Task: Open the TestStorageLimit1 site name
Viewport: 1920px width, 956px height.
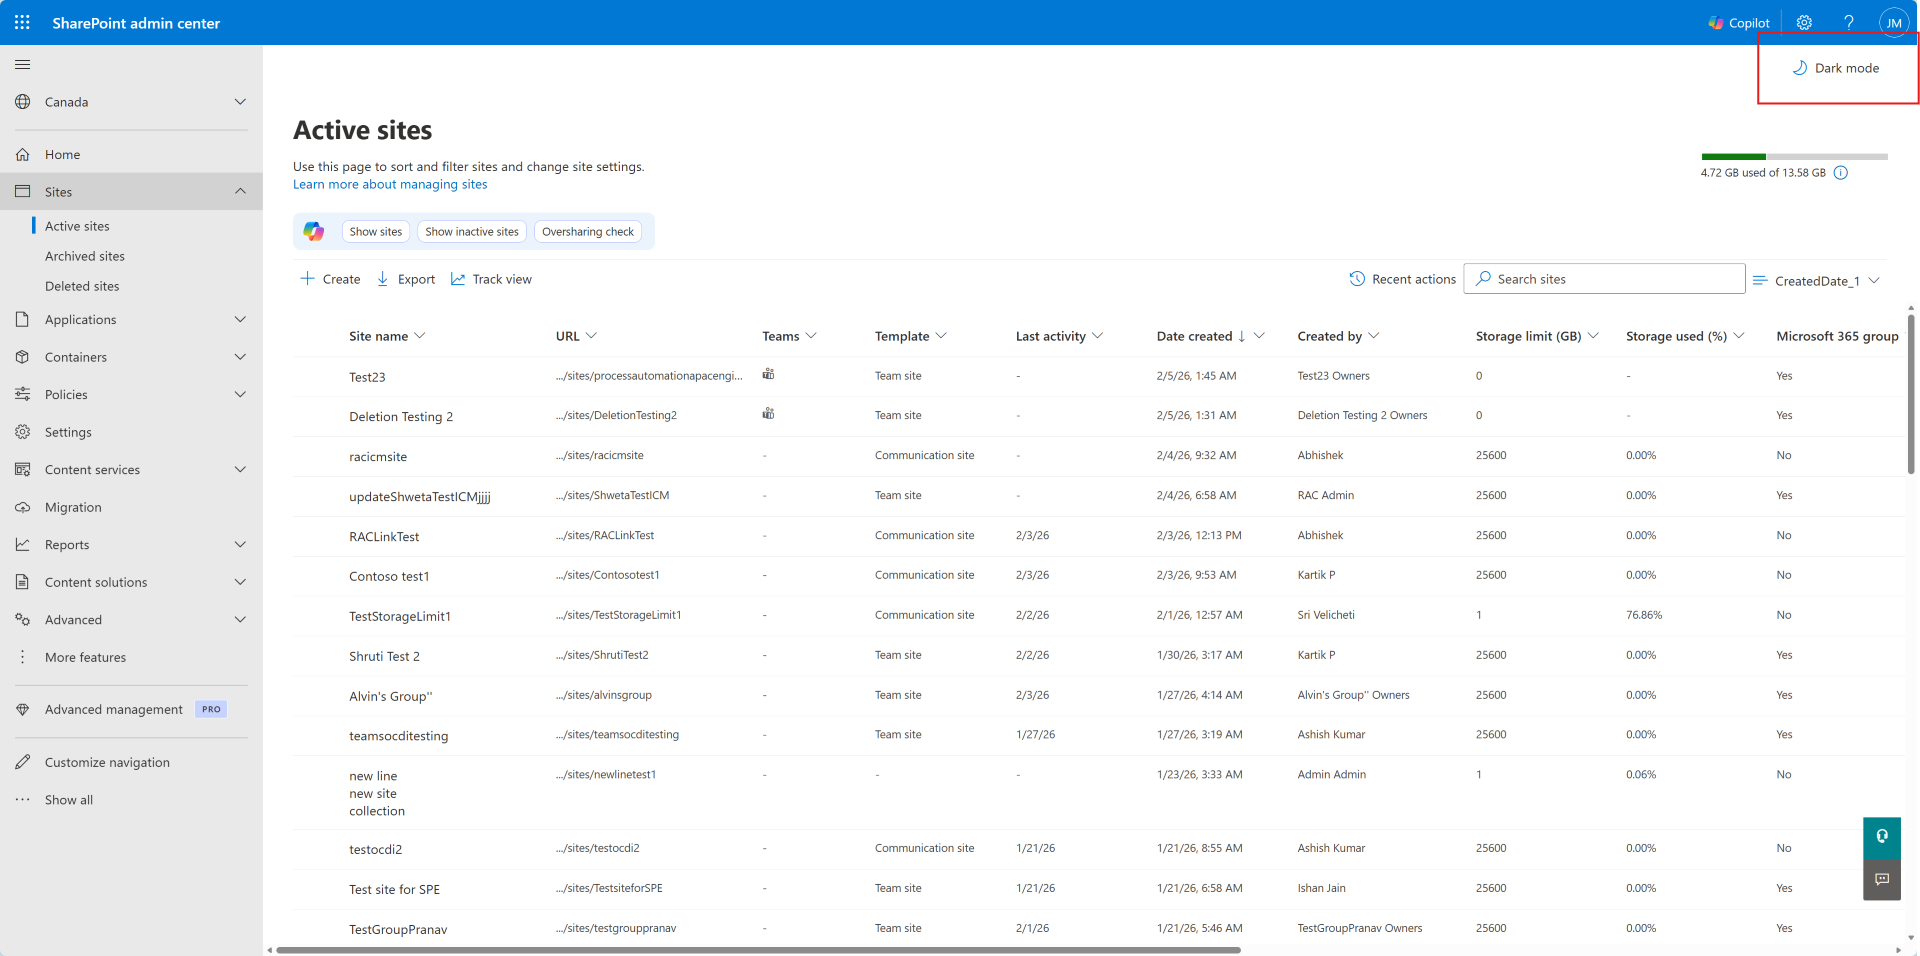Action: (400, 617)
